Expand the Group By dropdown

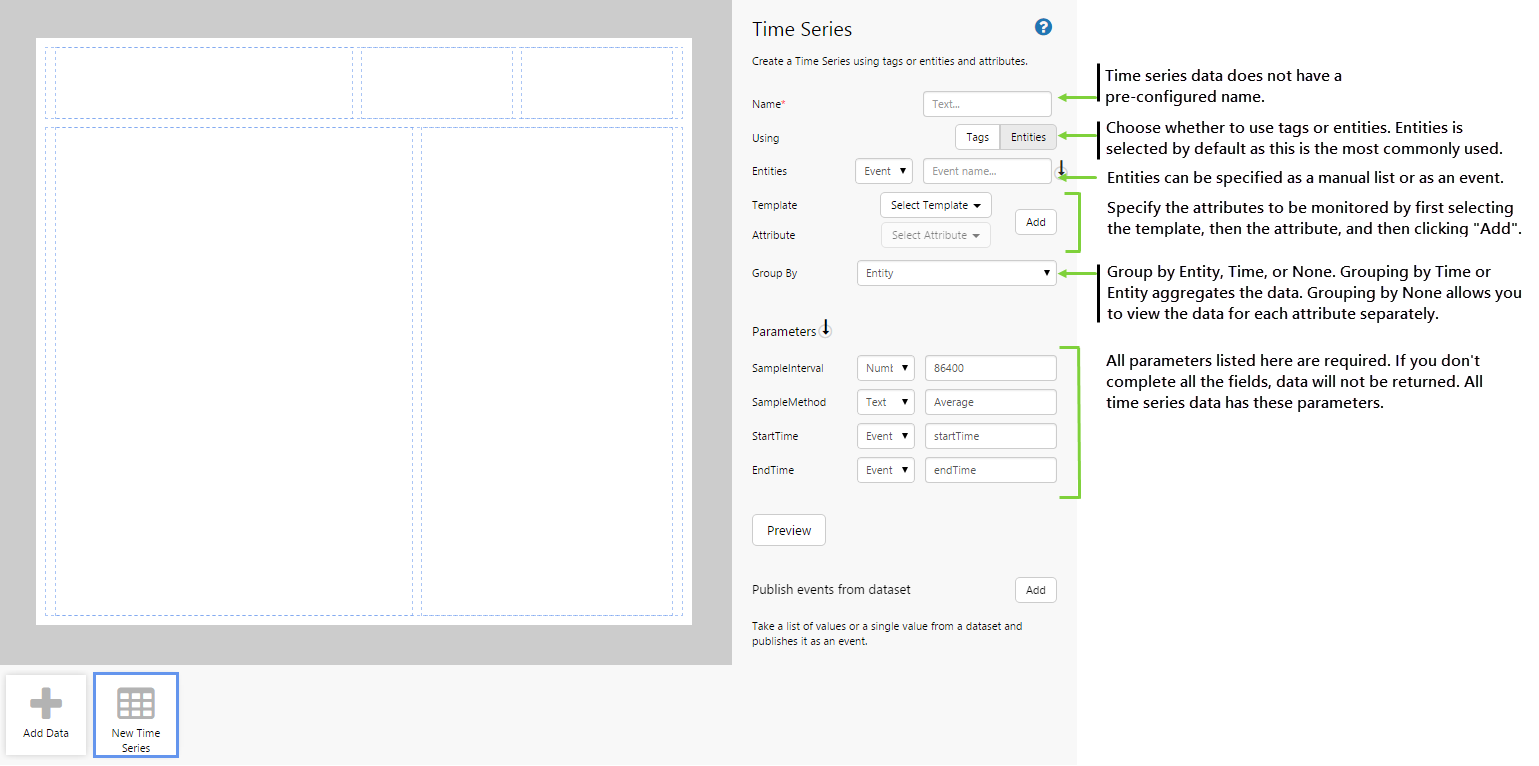[x=956, y=273]
